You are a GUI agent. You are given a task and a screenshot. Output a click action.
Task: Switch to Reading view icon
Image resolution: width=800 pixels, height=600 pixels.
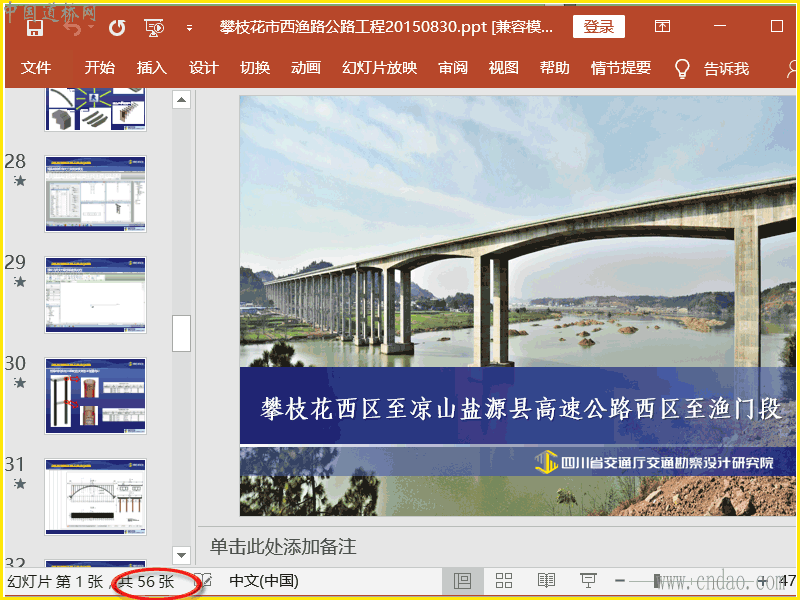click(546, 581)
